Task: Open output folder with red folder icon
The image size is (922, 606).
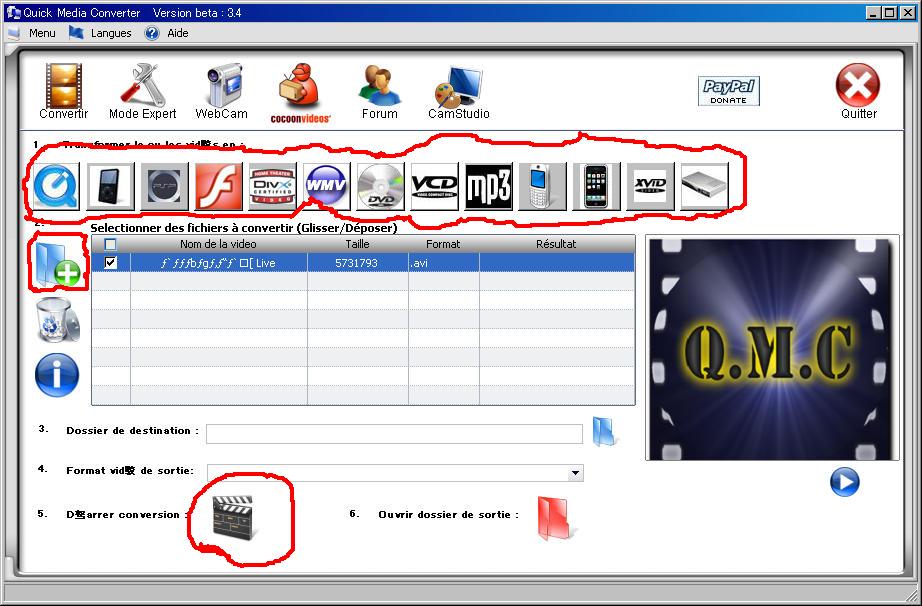Action: click(x=554, y=518)
